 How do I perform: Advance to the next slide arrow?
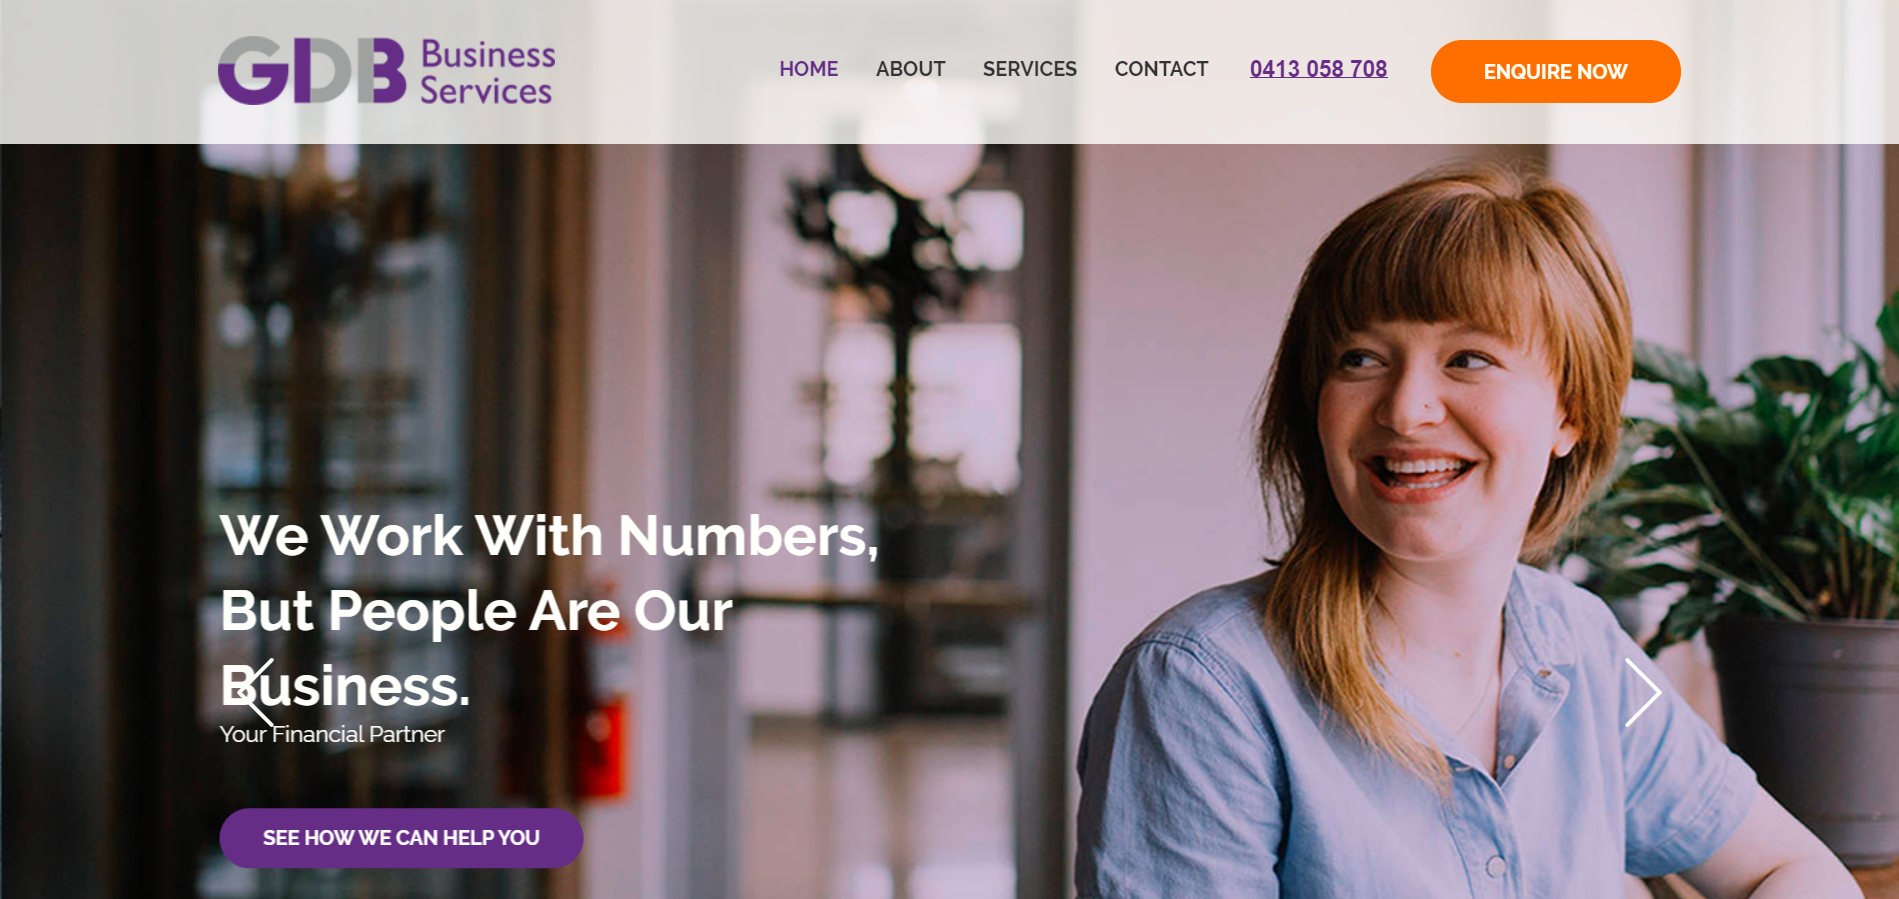pyautogui.click(x=1642, y=692)
